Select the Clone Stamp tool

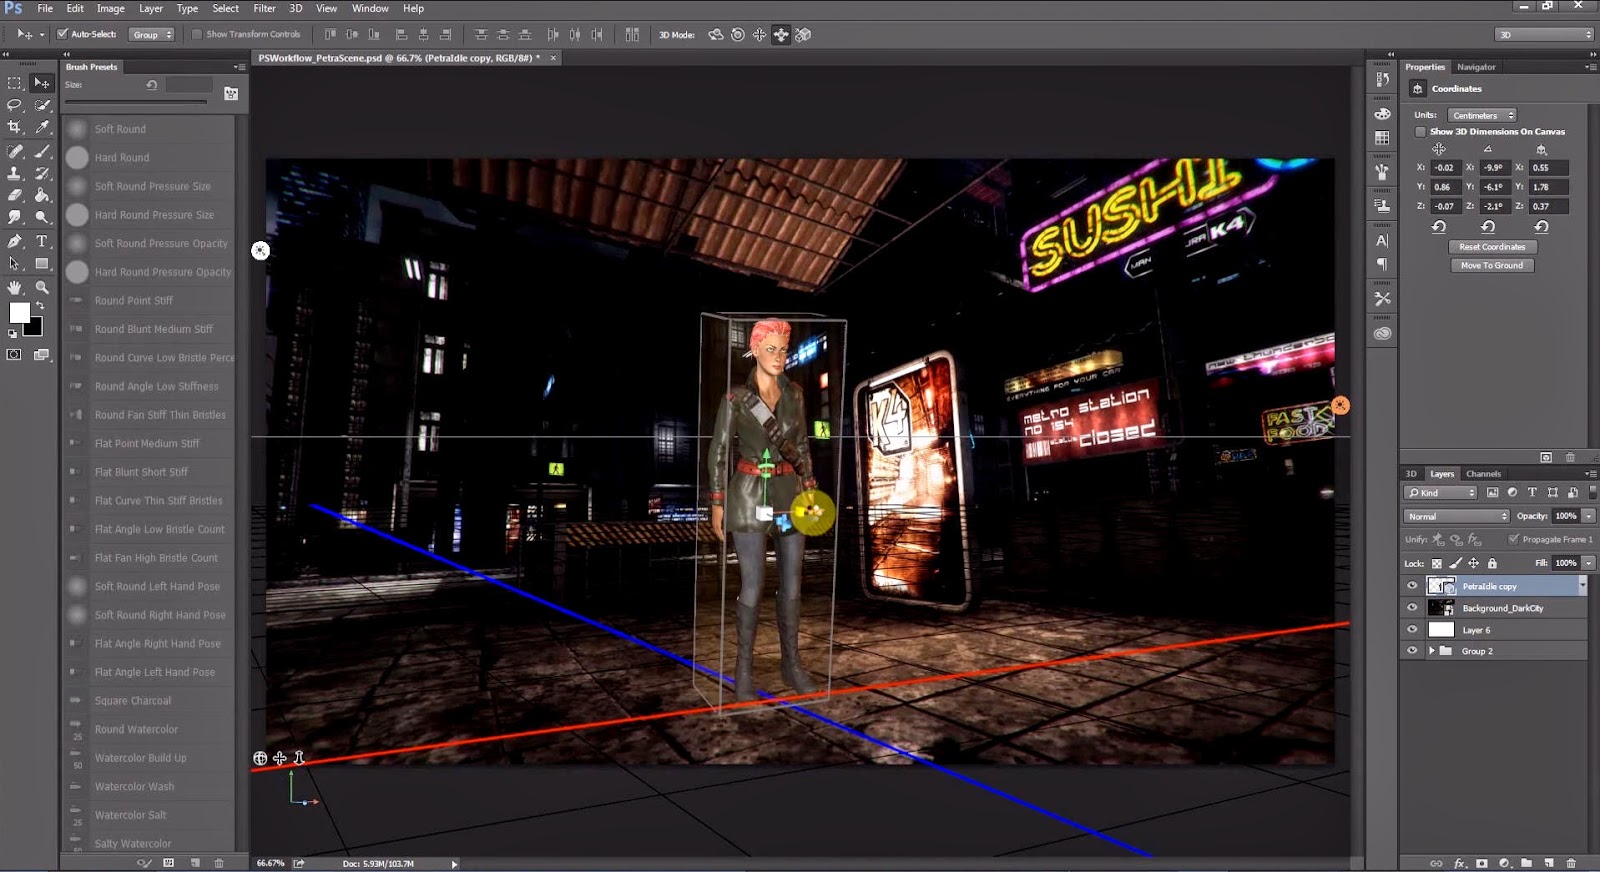tap(14, 173)
